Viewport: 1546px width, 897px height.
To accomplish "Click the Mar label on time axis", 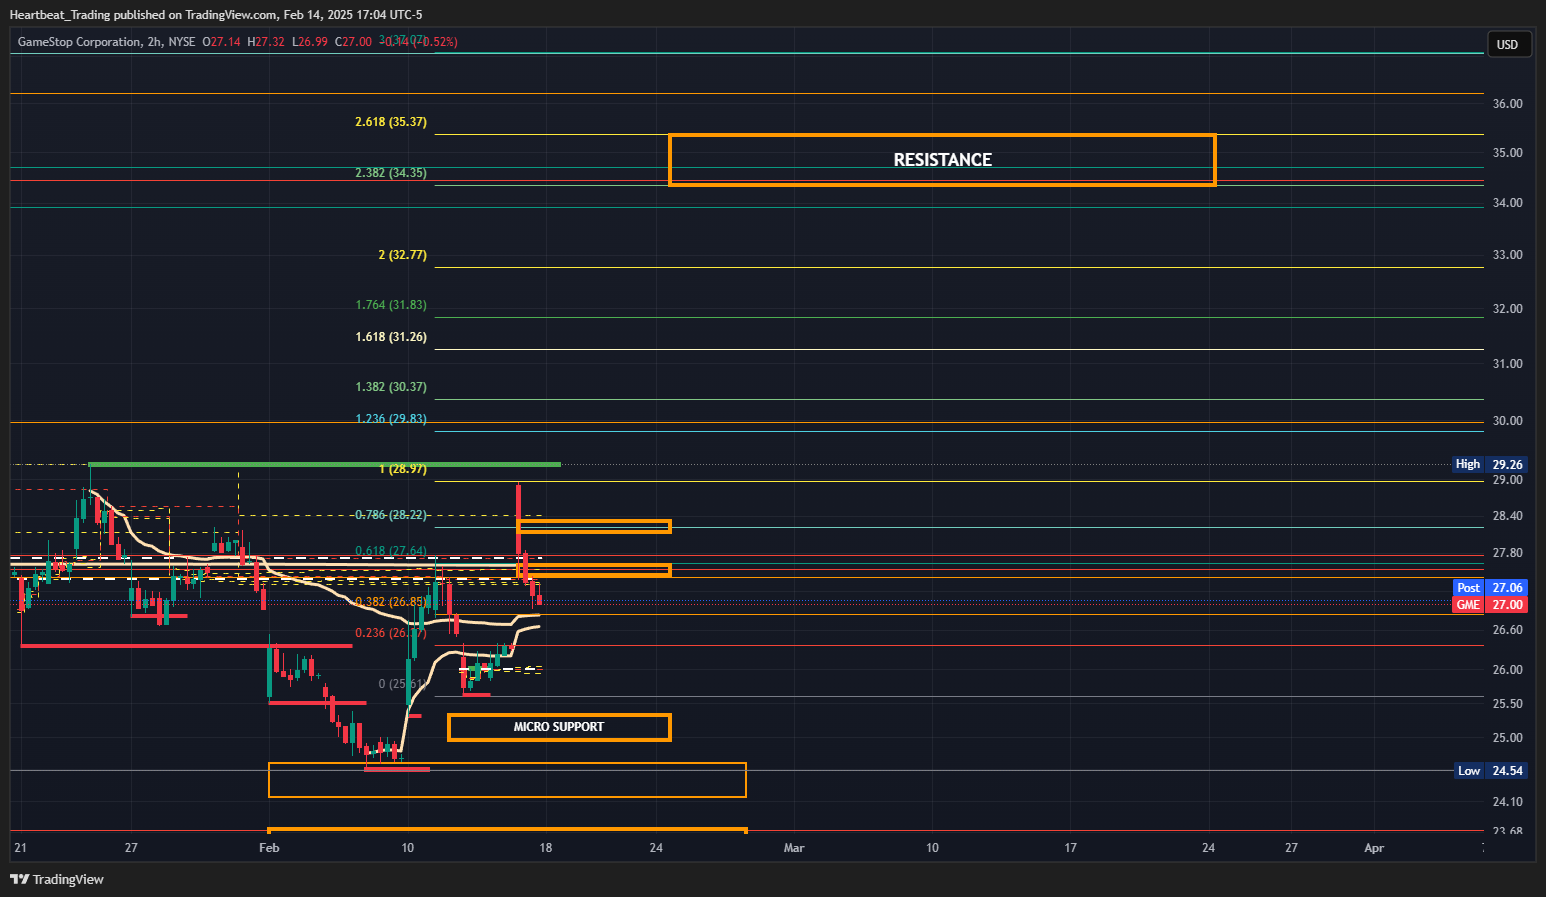I will (794, 848).
